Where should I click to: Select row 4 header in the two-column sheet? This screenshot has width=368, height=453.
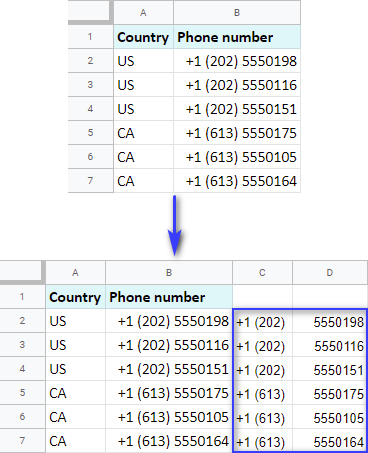point(91,109)
